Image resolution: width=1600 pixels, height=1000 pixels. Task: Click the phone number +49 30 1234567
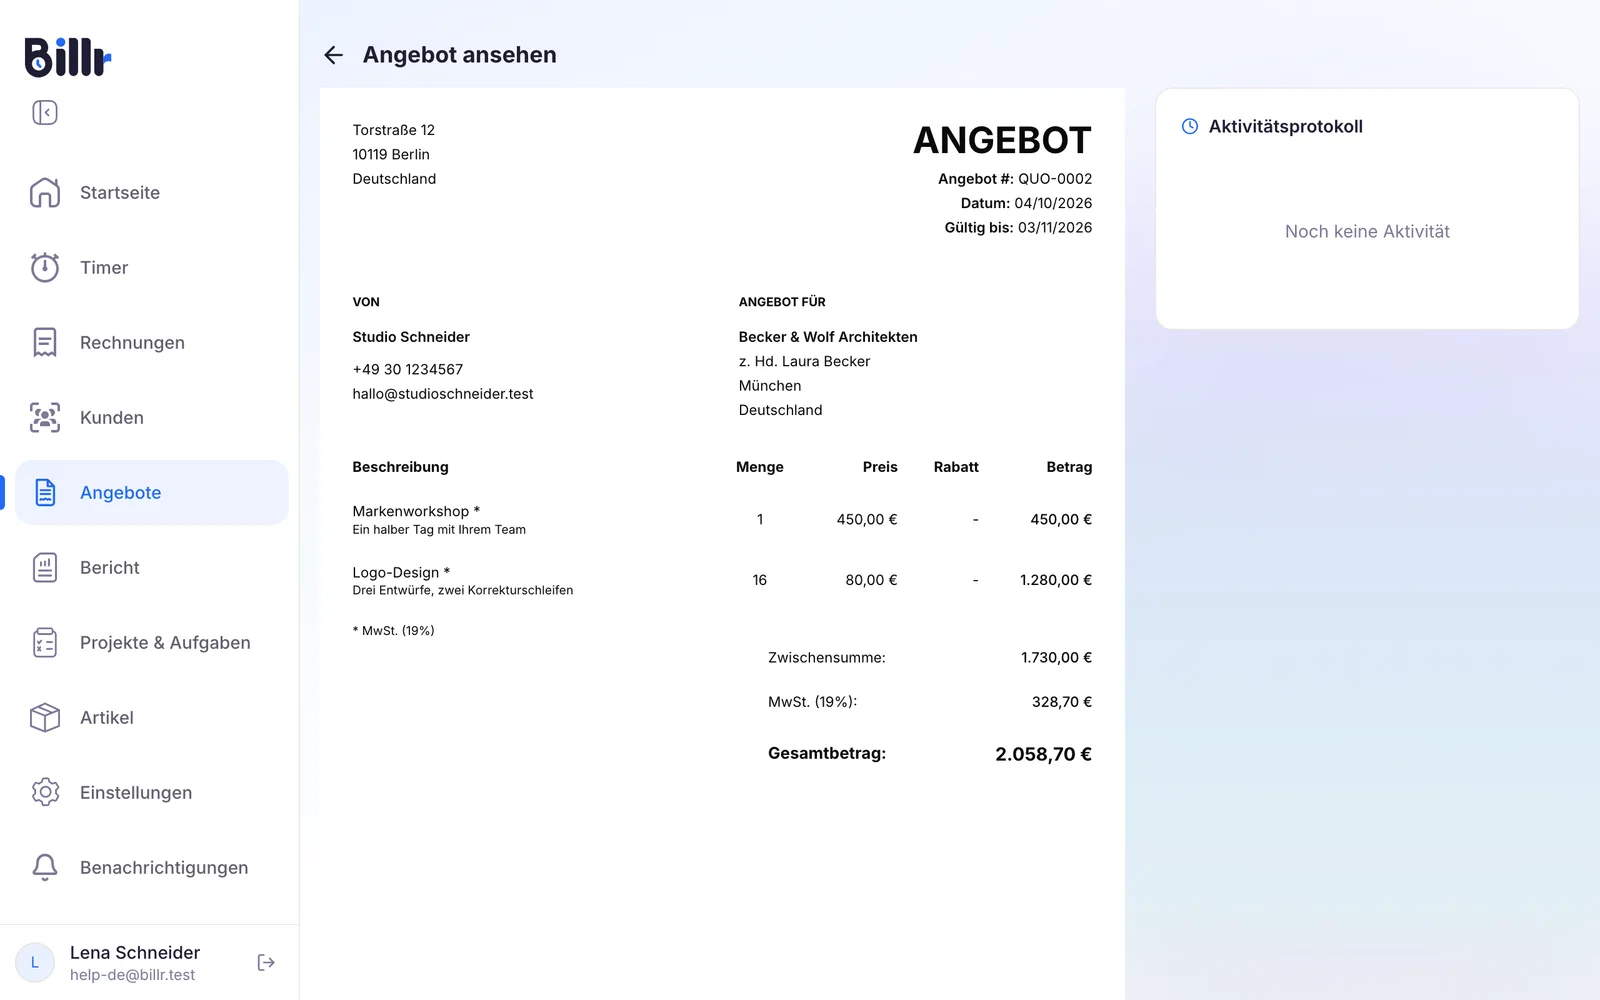click(408, 370)
